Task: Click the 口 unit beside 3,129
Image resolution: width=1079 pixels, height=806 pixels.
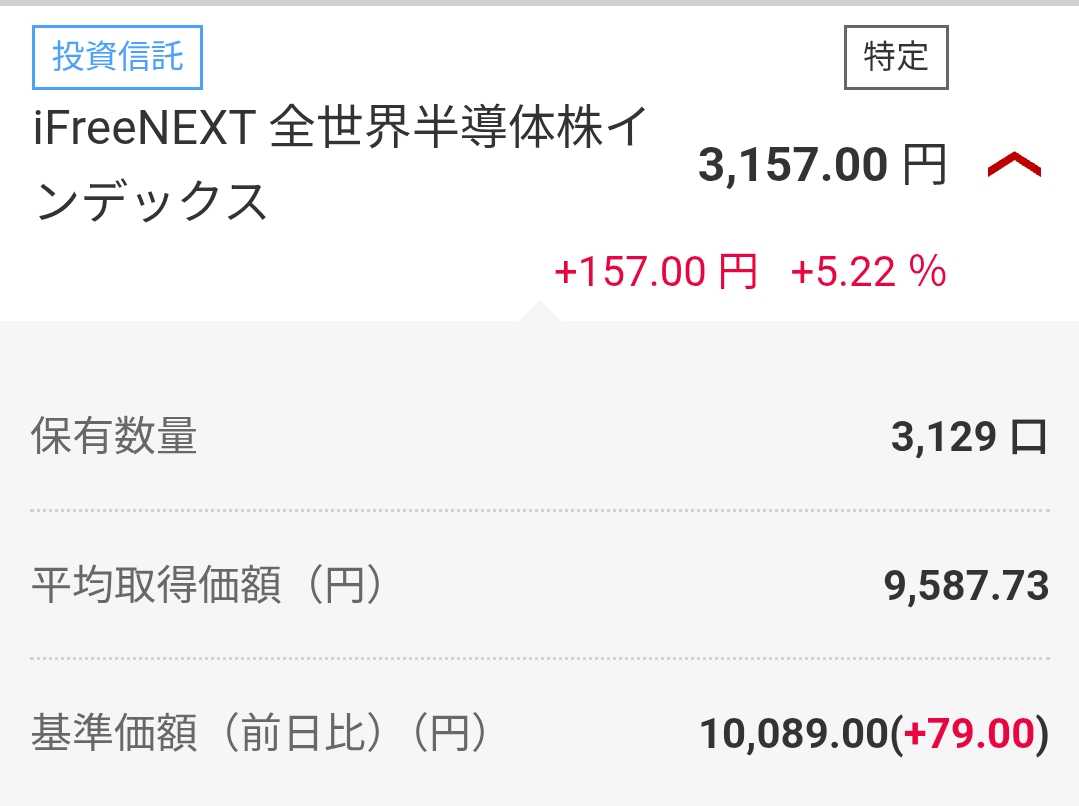Action: click(x=1028, y=437)
